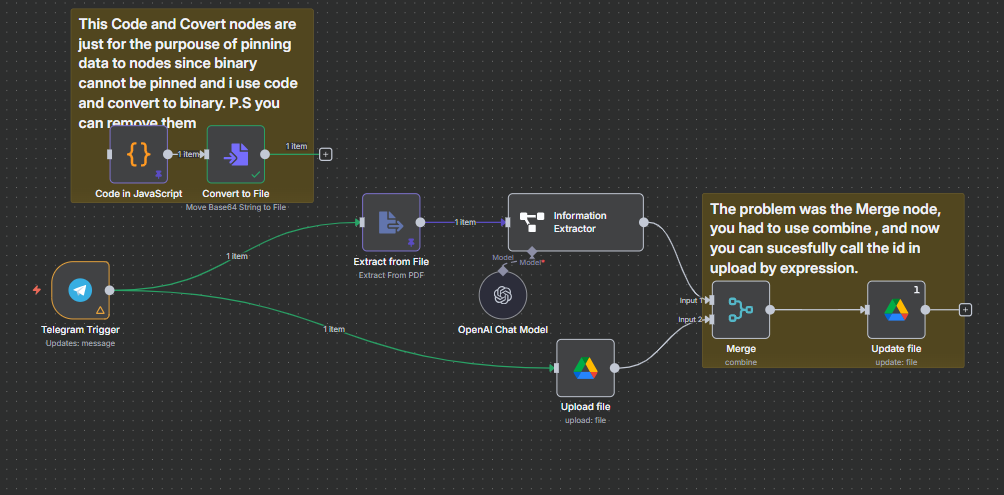The width and height of the screenshot is (1004, 495).
Task: Open the Google Drive Upload file node
Action: click(585, 368)
